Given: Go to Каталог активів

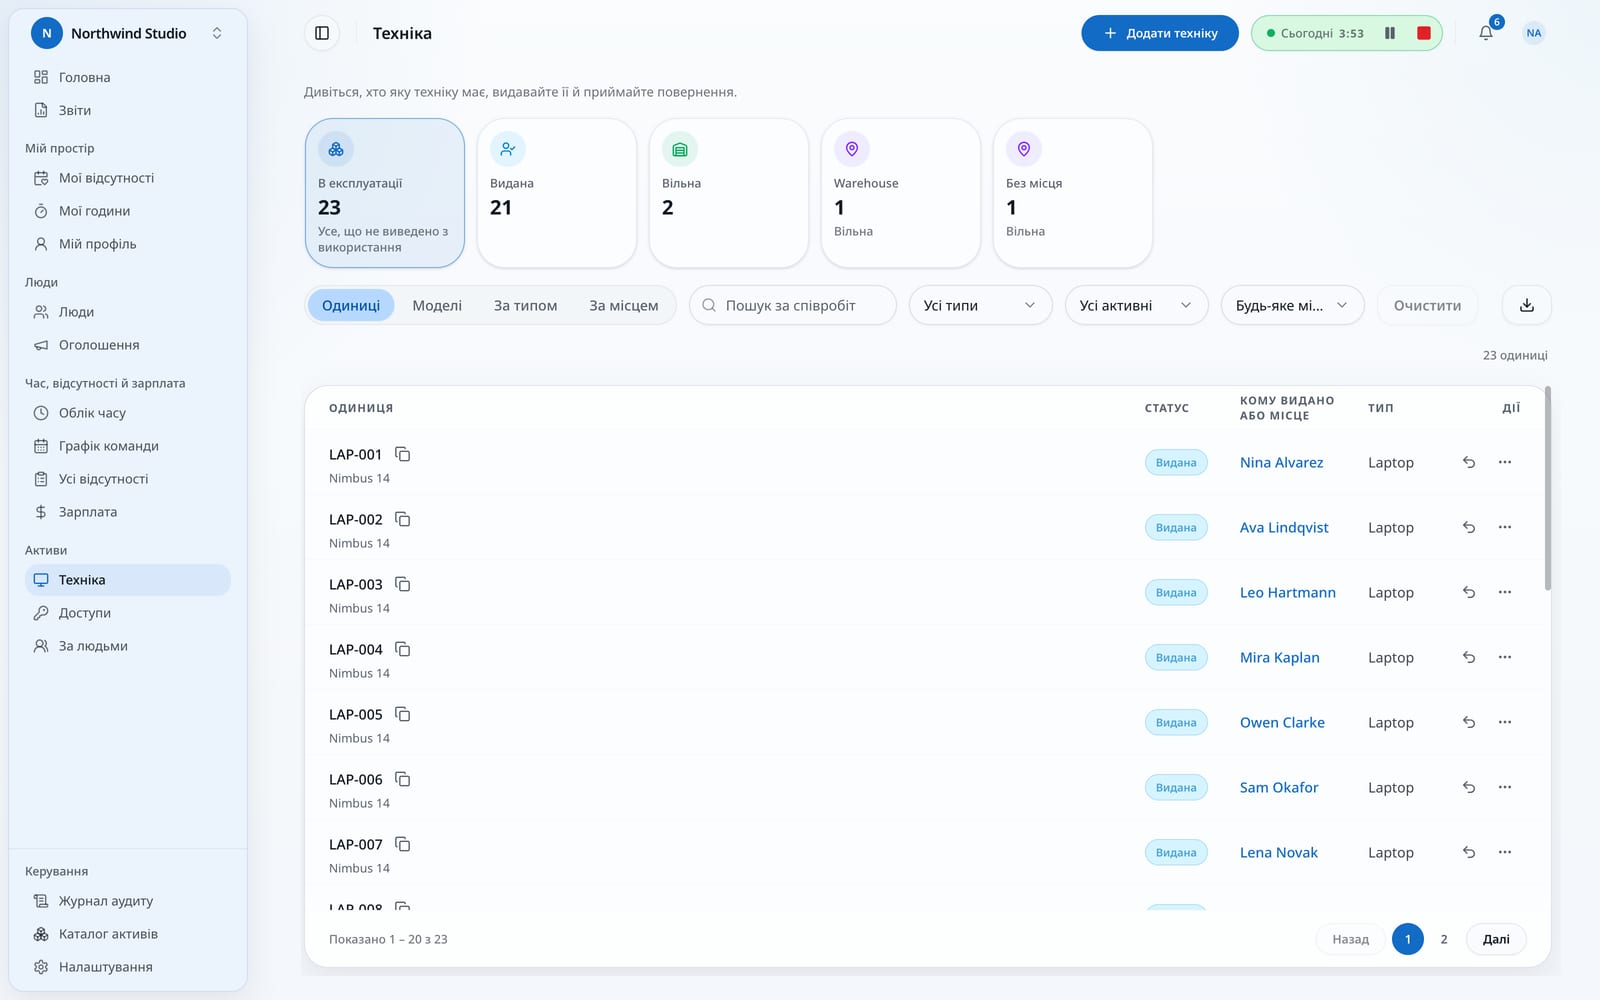Looking at the screenshot, I should pyautogui.click(x=128, y=934).
